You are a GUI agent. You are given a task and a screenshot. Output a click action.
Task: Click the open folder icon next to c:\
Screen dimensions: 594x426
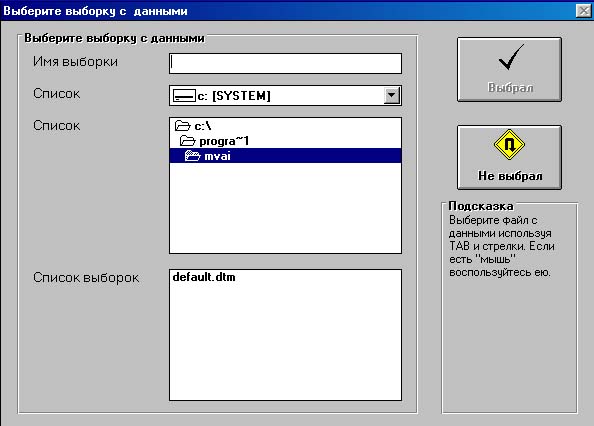pos(182,126)
